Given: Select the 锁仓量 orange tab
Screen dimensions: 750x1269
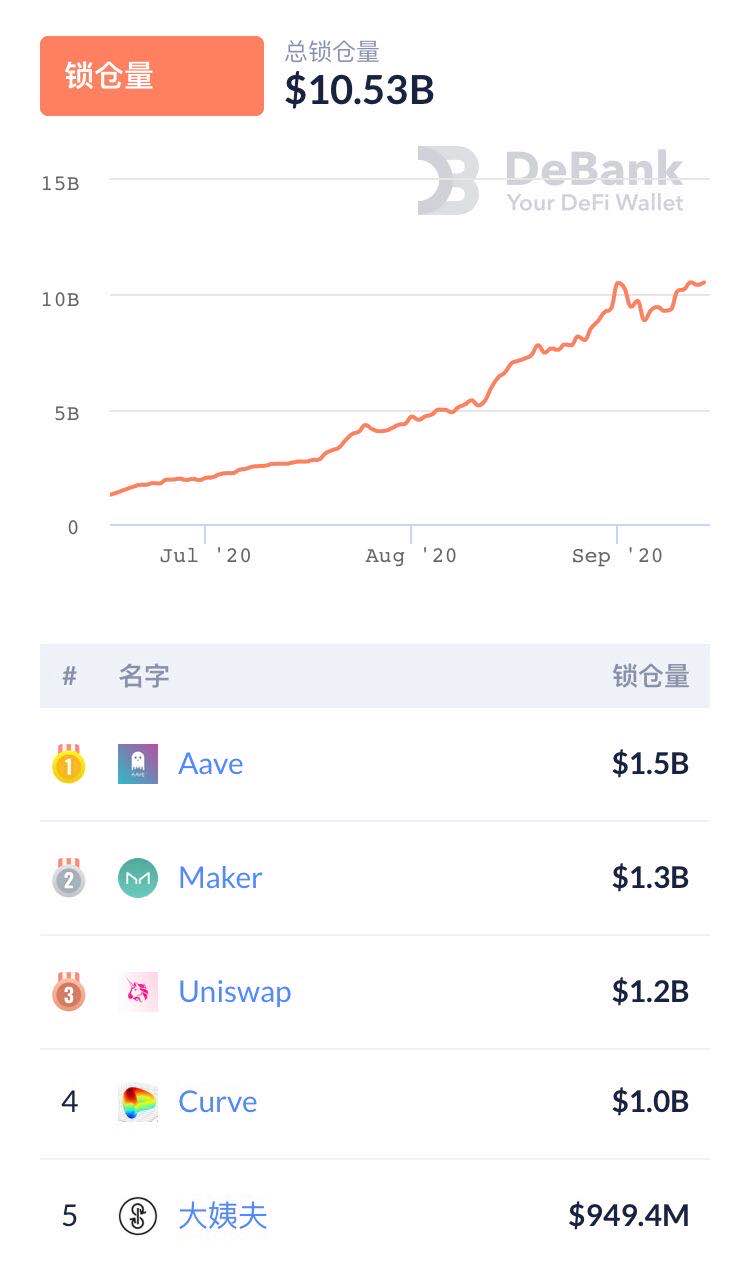Looking at the screenshot, I should pyautogui.click(x=152, y=76).
